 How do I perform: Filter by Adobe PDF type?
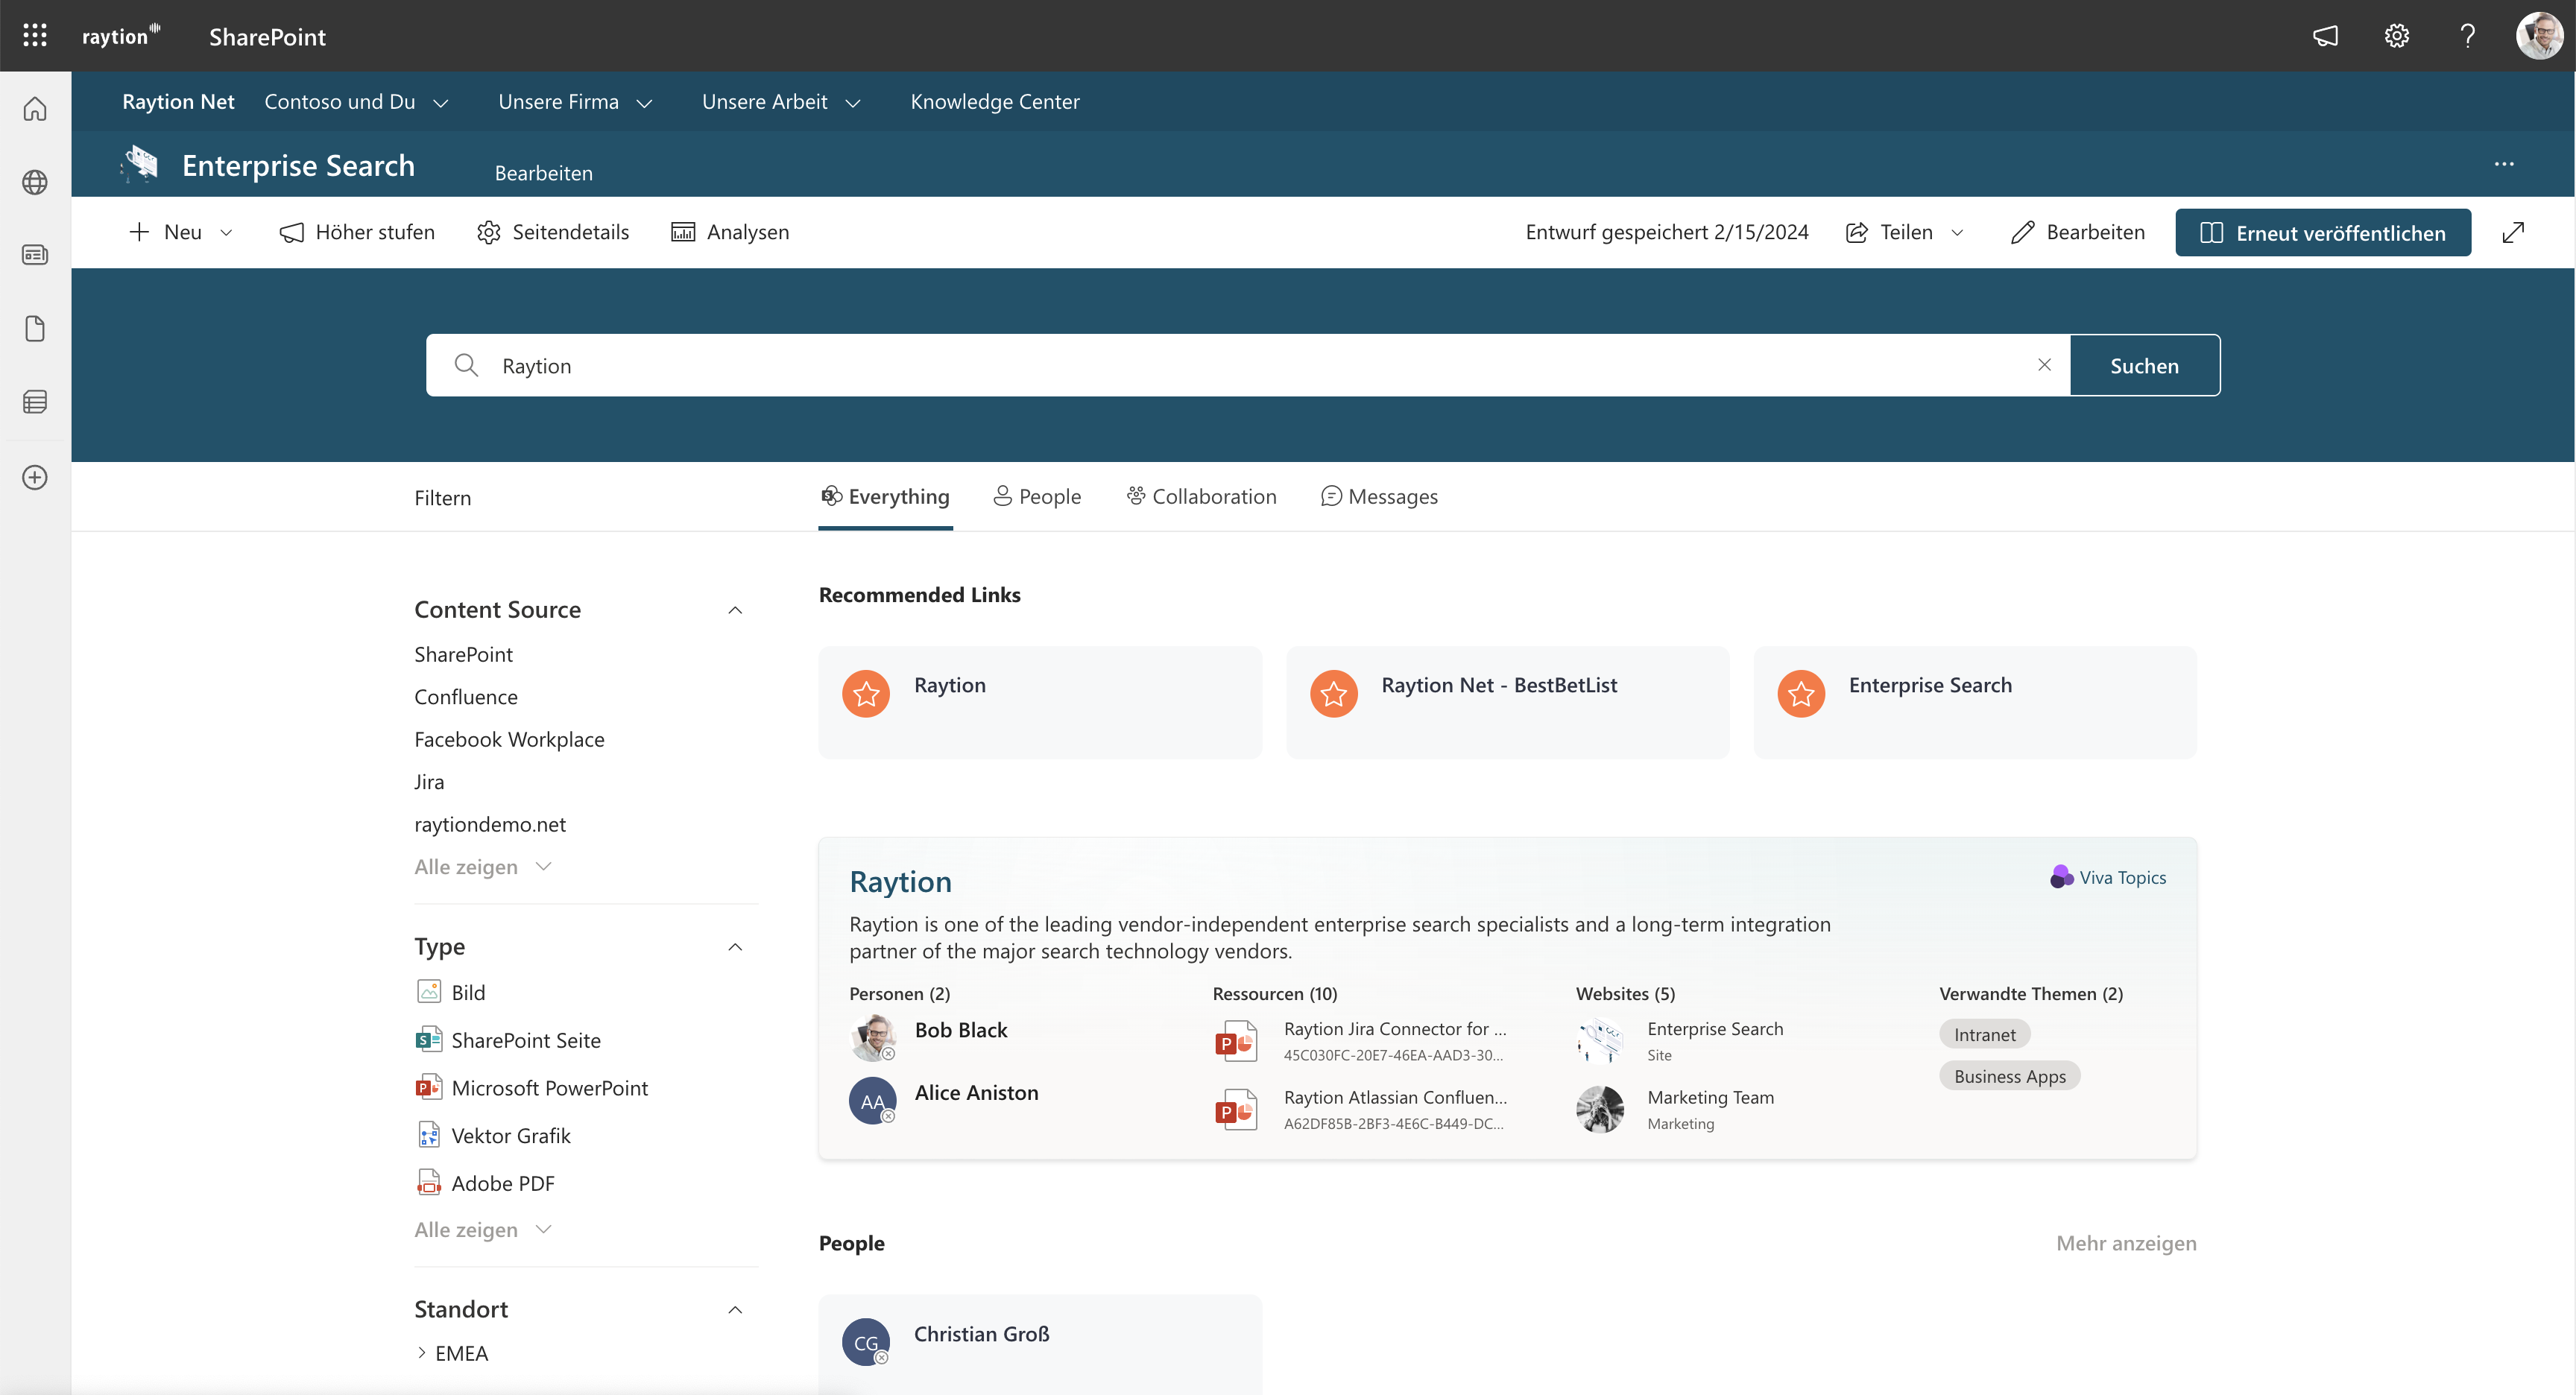coord(484,1183)
